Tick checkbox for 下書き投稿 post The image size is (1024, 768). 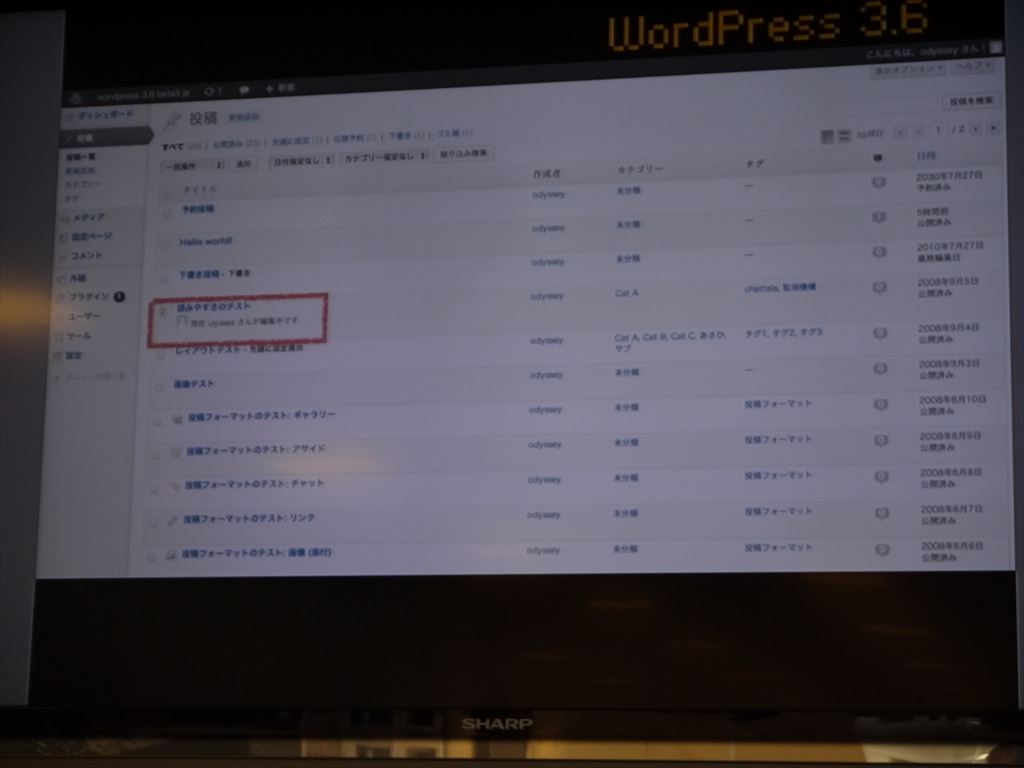[x=164, y=279]
